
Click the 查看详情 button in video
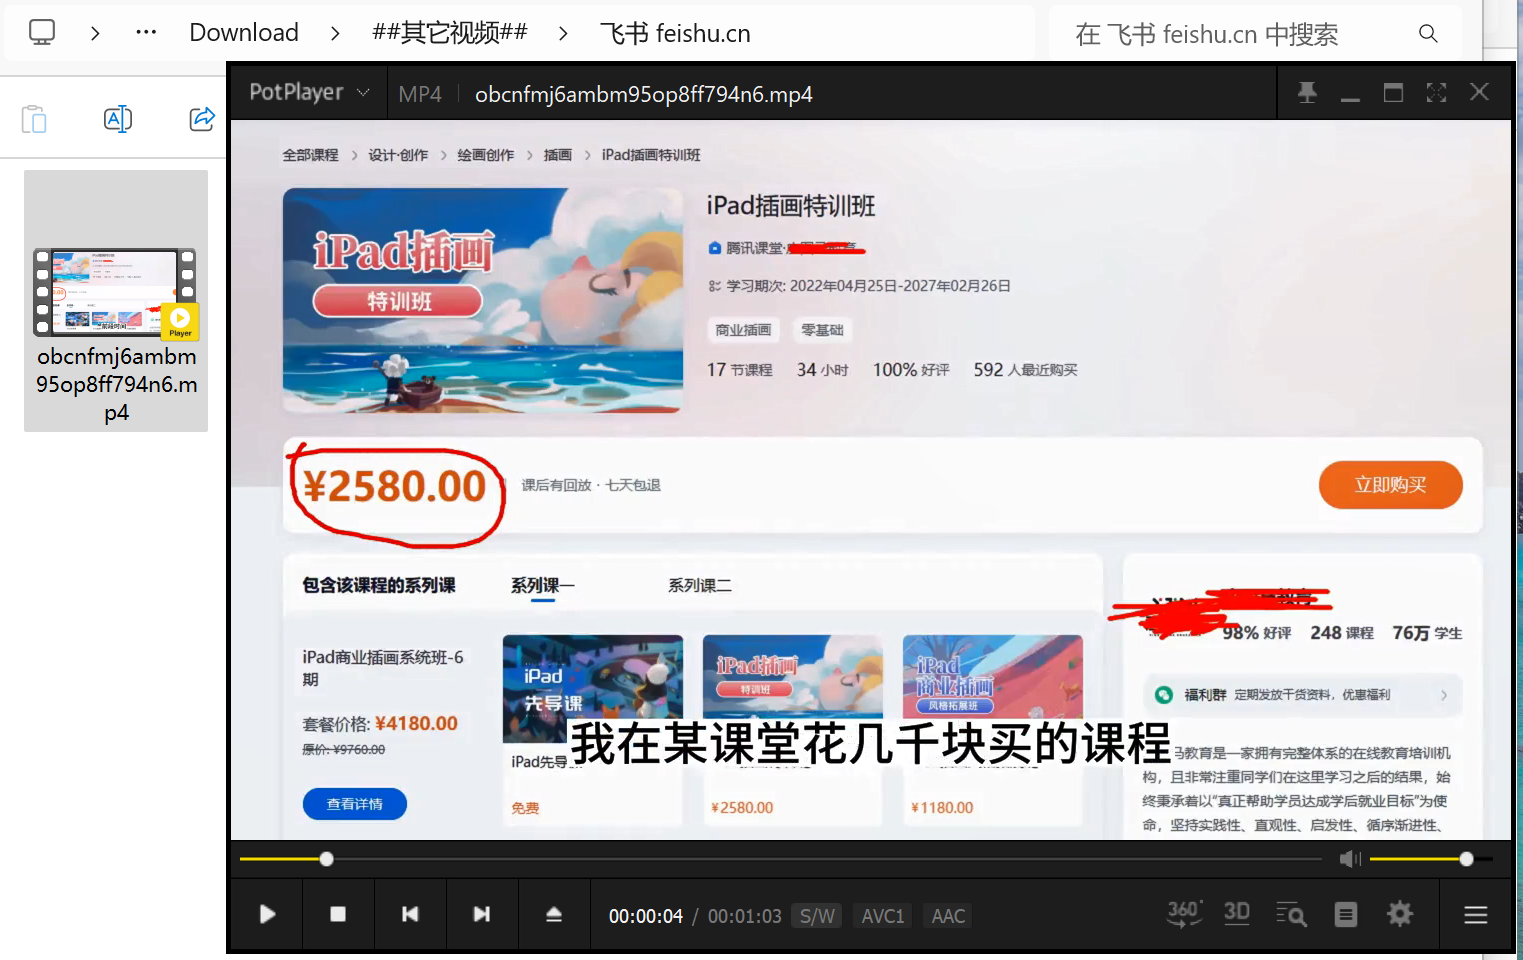(355, 804)
